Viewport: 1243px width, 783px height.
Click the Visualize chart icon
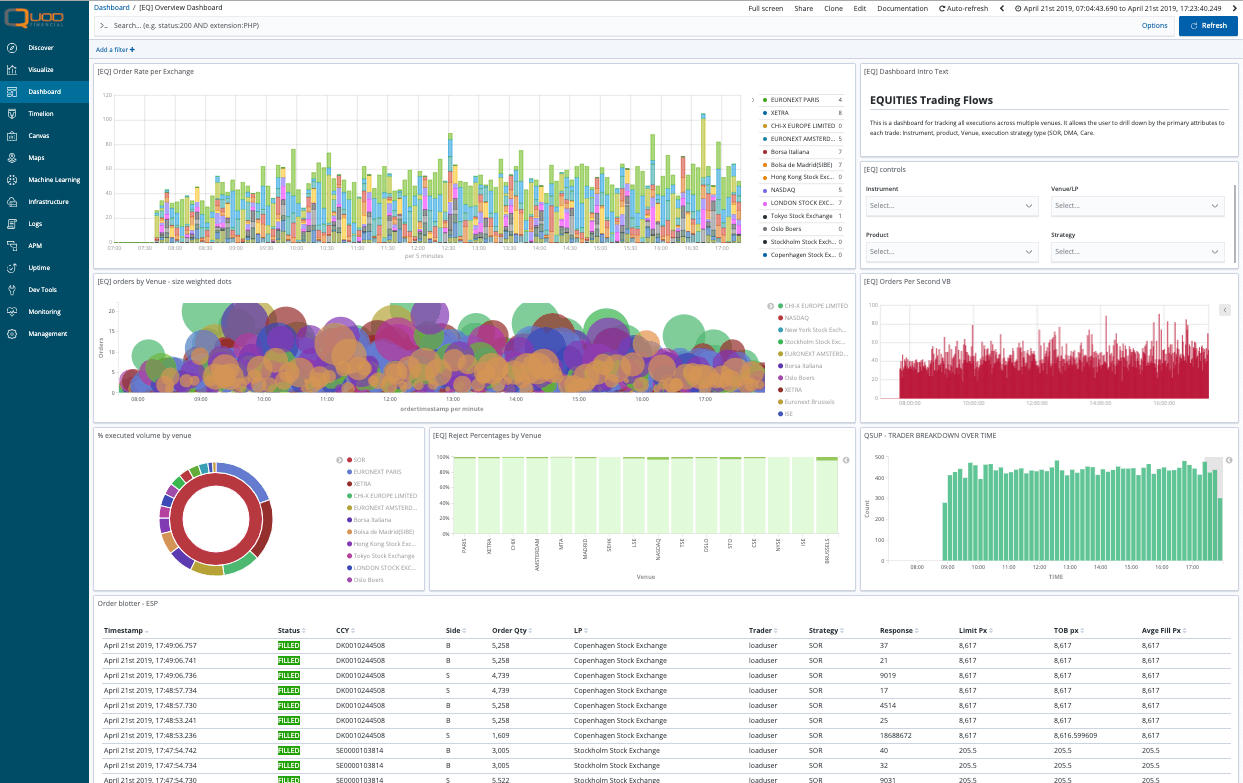pyautogui.click(x=11, y=70)
